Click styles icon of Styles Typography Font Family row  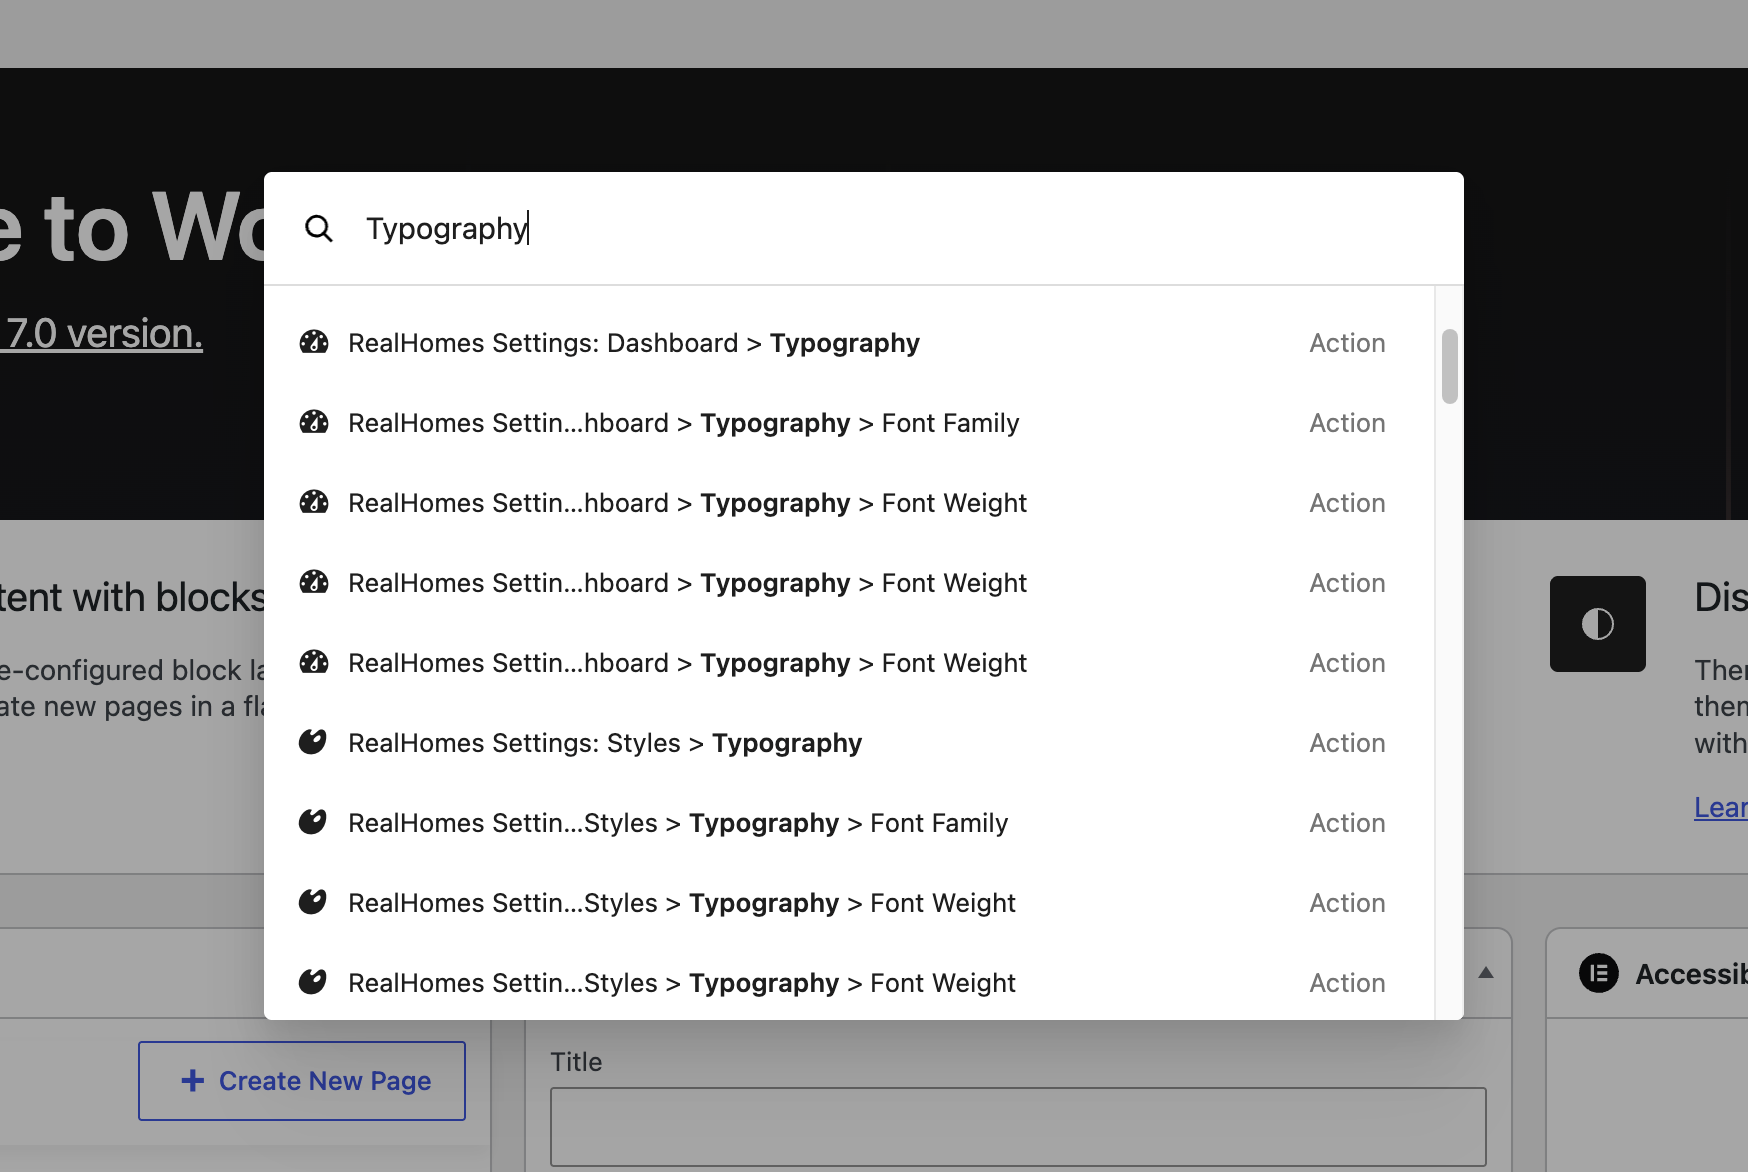(313, 822)
